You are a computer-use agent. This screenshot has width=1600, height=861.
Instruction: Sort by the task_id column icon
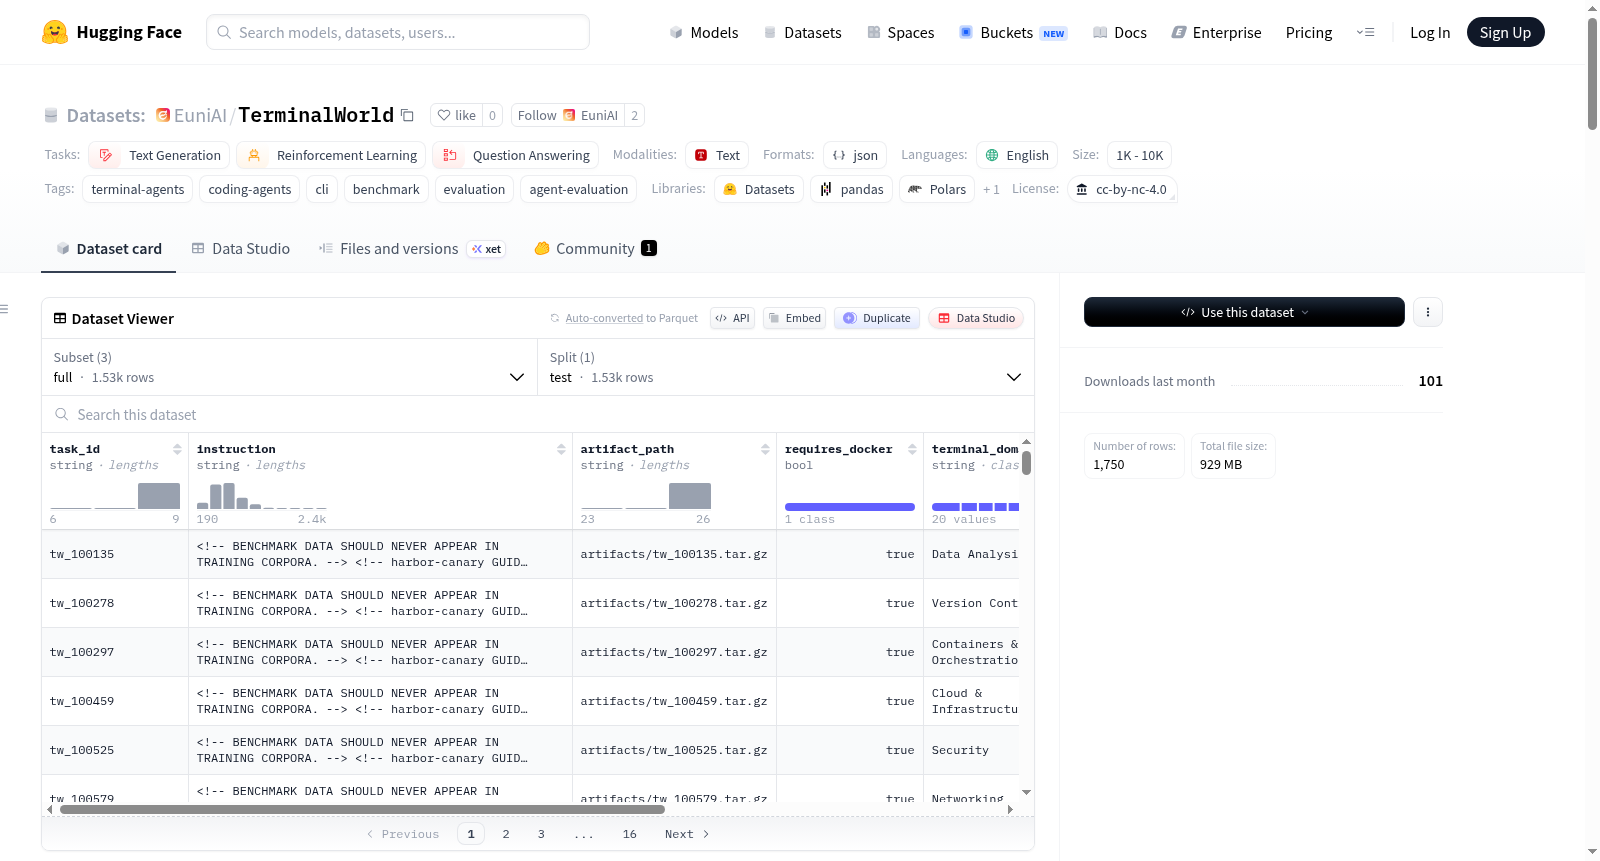coord(177,449)
